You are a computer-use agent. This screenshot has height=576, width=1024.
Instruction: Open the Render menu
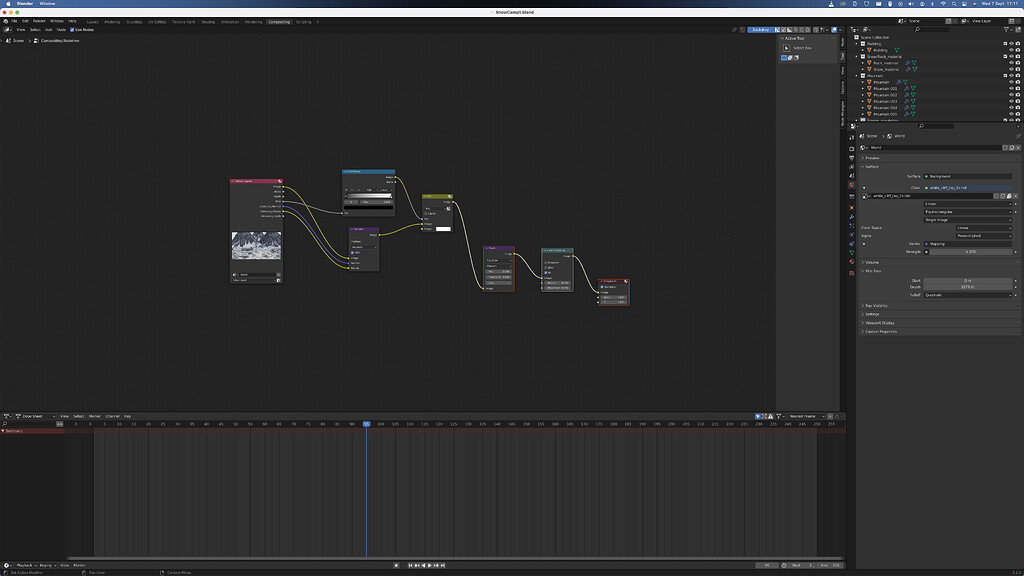tap(39, 21)
